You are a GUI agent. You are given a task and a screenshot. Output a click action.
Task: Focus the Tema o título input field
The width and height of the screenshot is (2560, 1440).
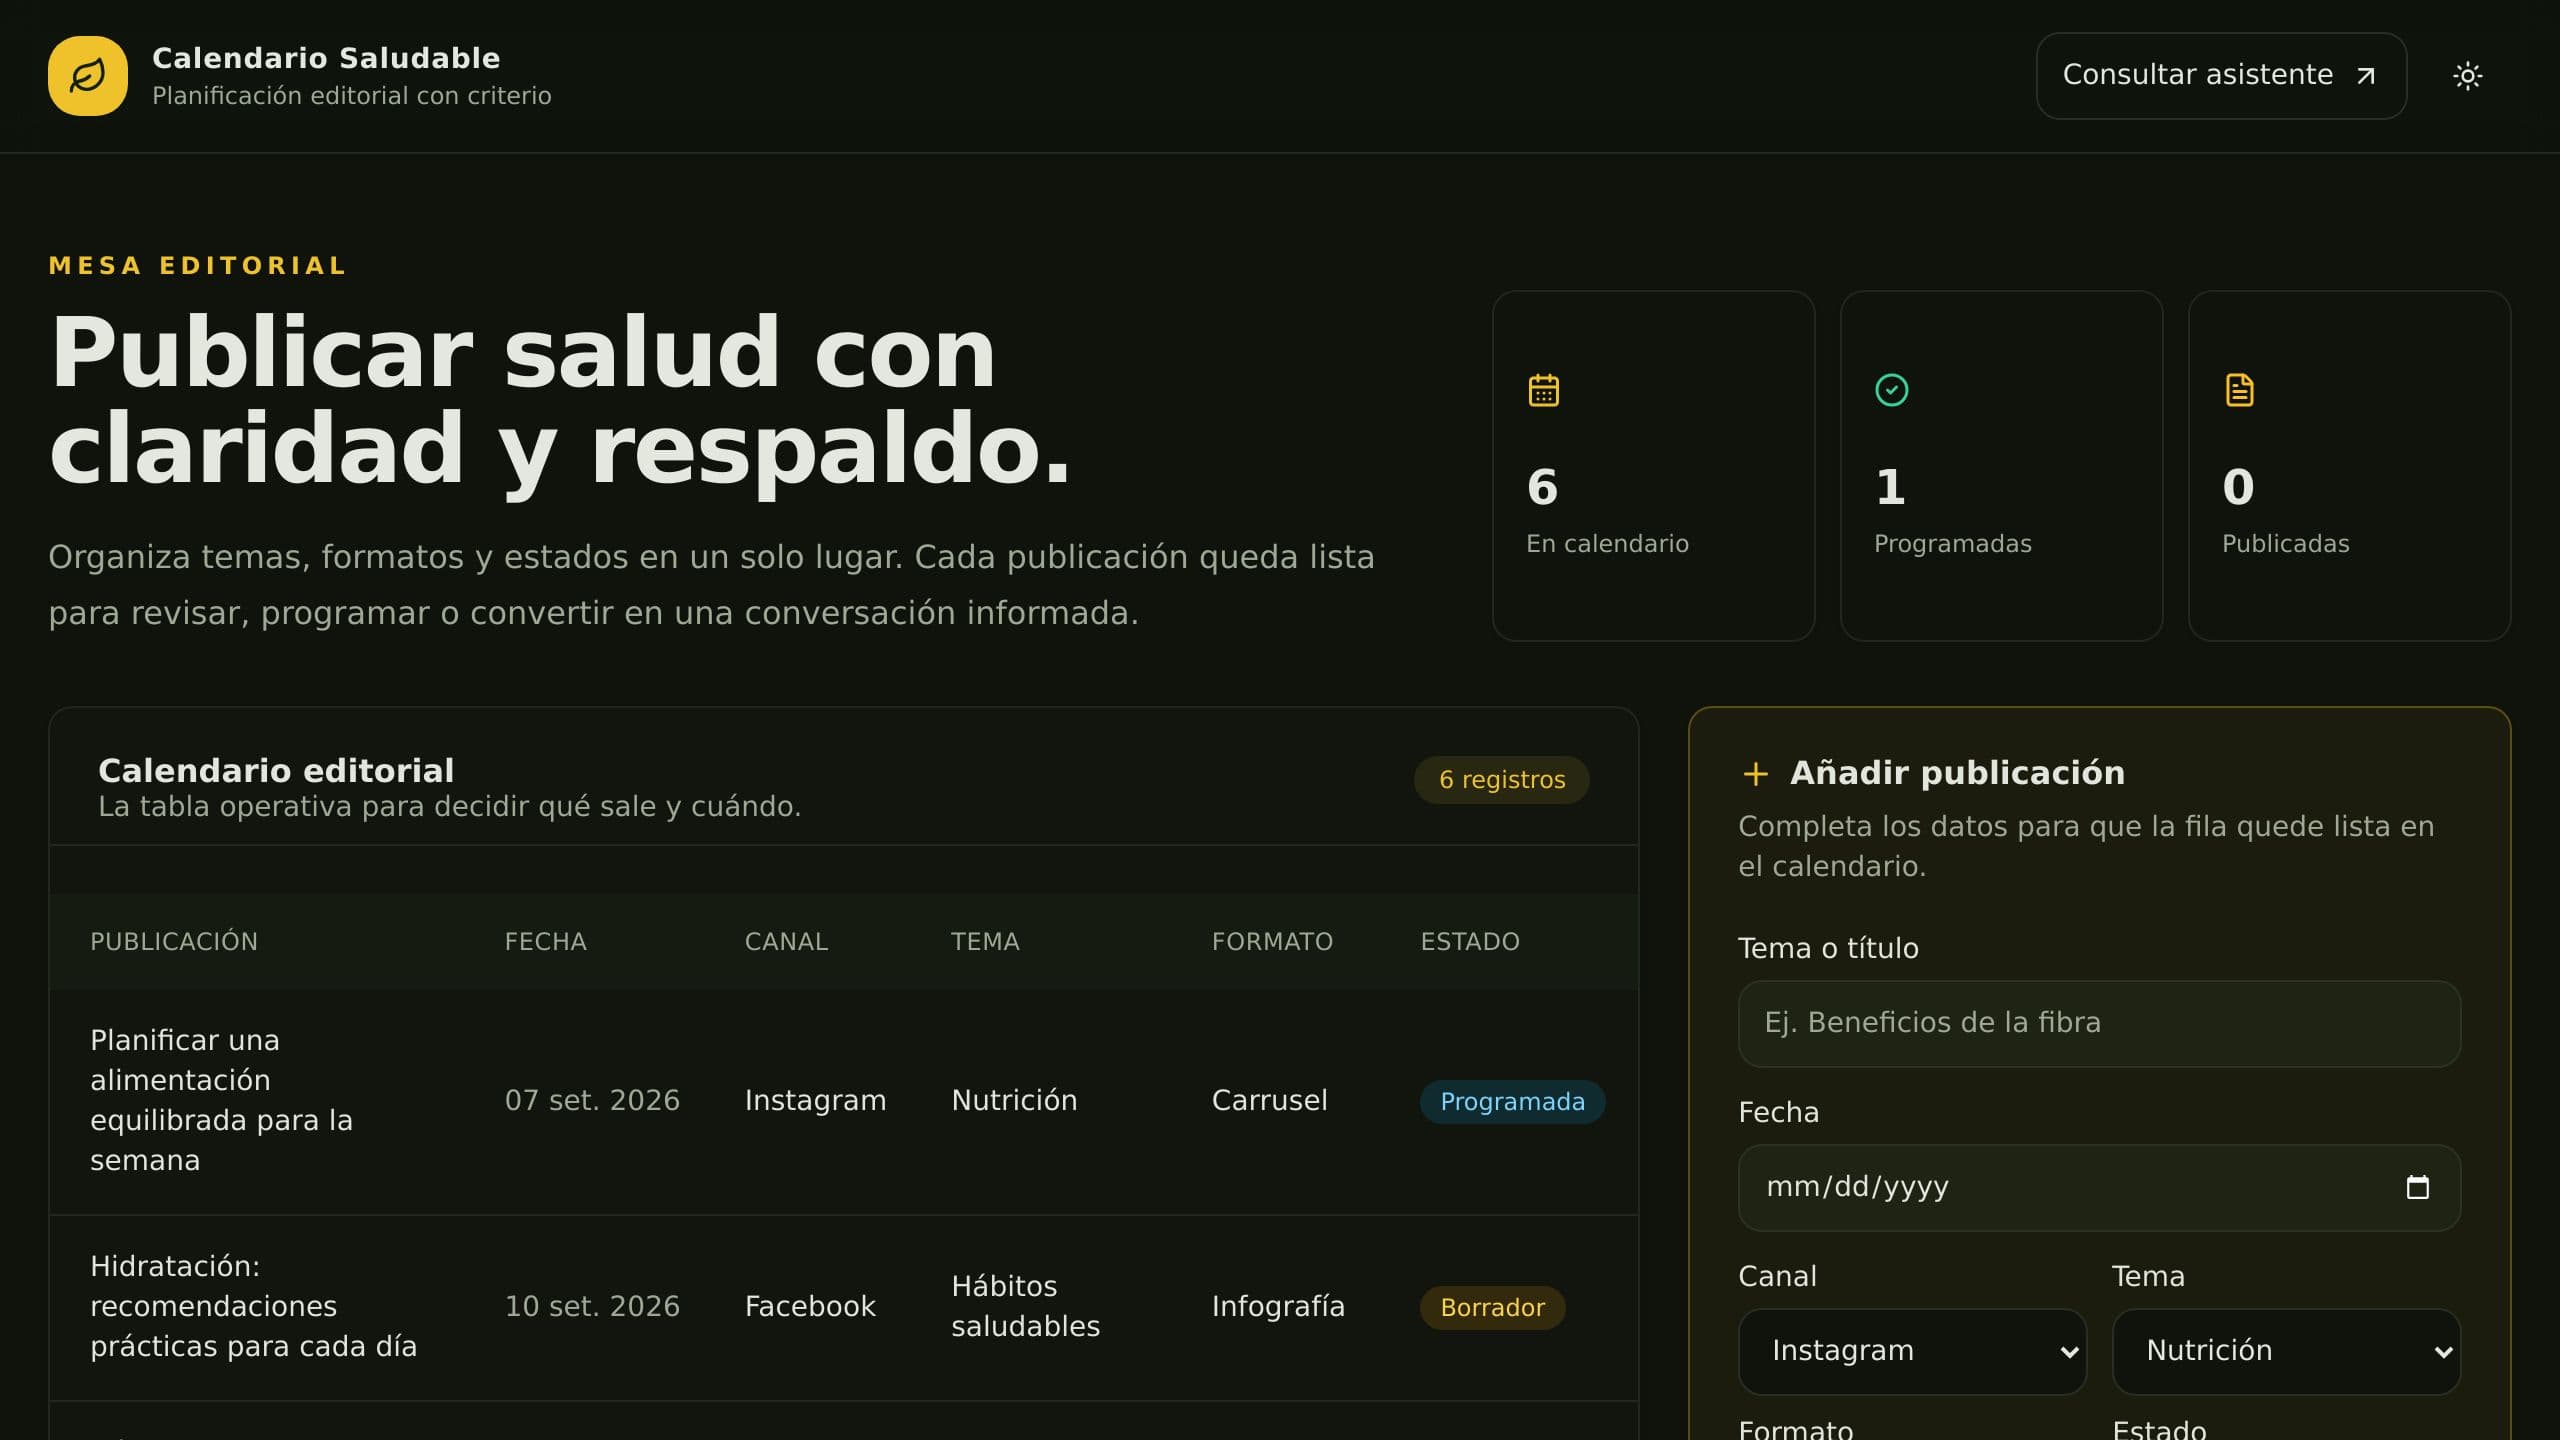tap(2099, 1023)
